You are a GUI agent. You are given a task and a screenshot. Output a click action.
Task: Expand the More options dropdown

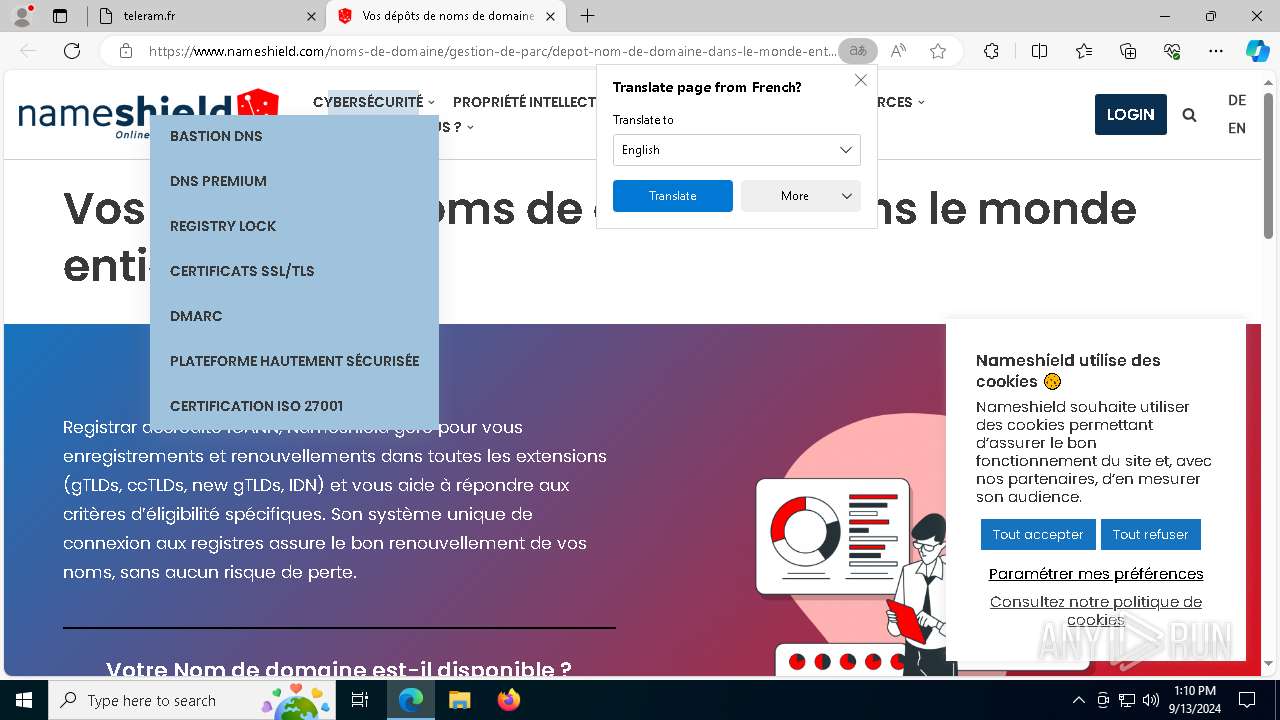pos(800,196)
